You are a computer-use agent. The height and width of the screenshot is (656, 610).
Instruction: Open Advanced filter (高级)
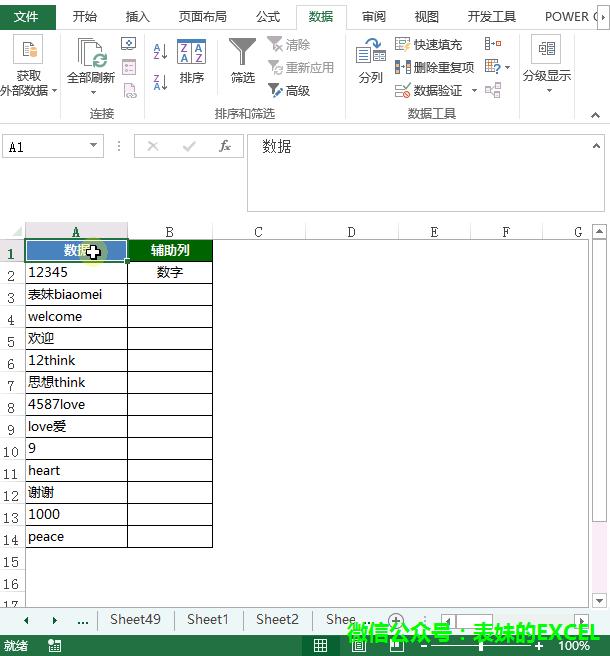click(289, 90)
